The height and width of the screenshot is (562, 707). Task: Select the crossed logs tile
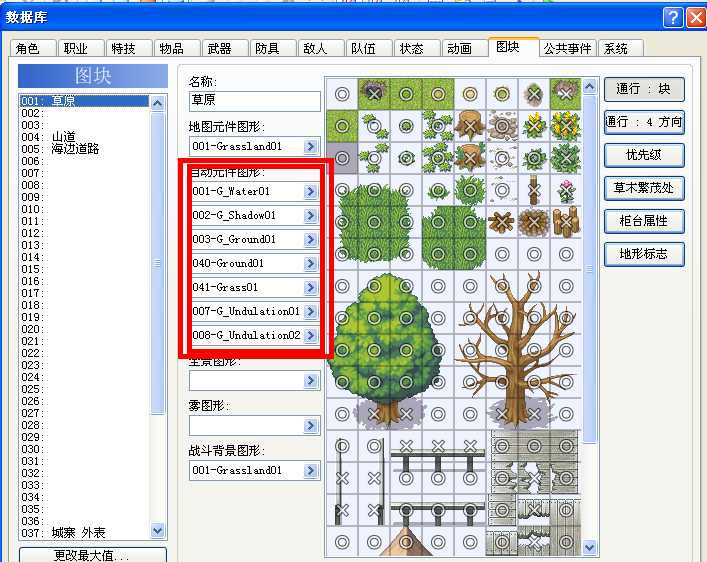pos(502,222)
